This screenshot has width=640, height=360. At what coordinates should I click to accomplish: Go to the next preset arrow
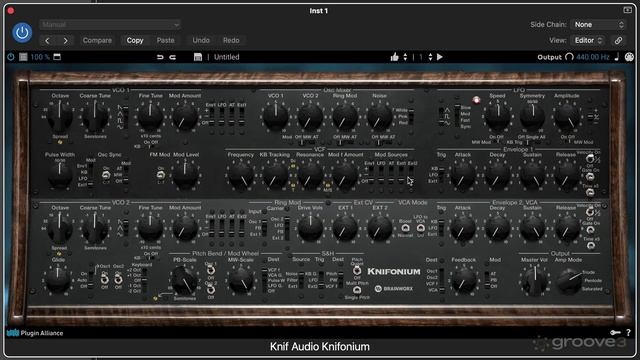click(65, 40)
